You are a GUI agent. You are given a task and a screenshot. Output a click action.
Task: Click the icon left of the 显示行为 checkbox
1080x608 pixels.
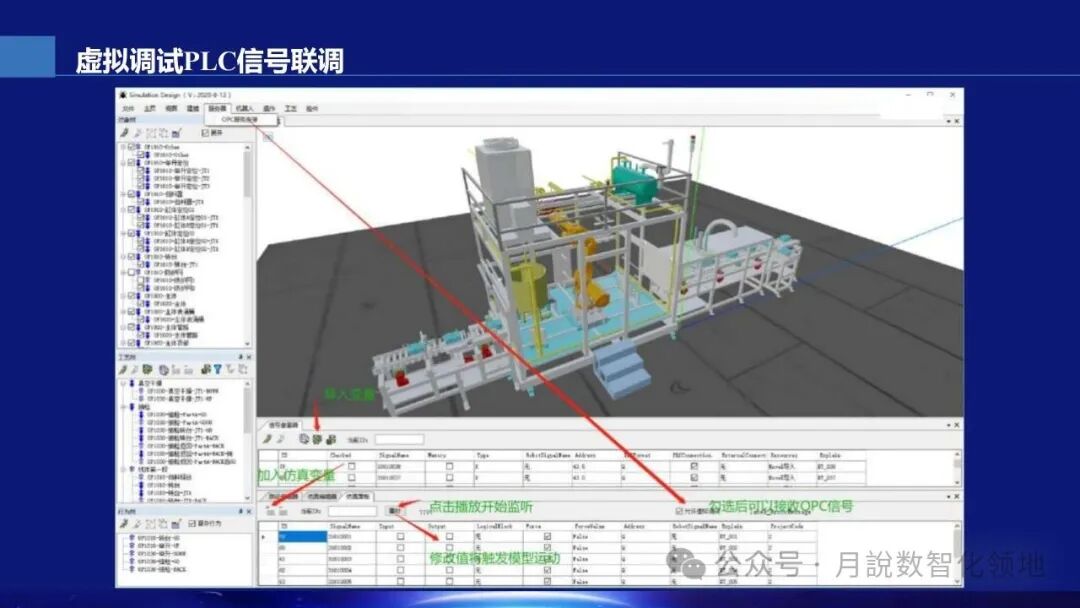(x=176, y=523)
